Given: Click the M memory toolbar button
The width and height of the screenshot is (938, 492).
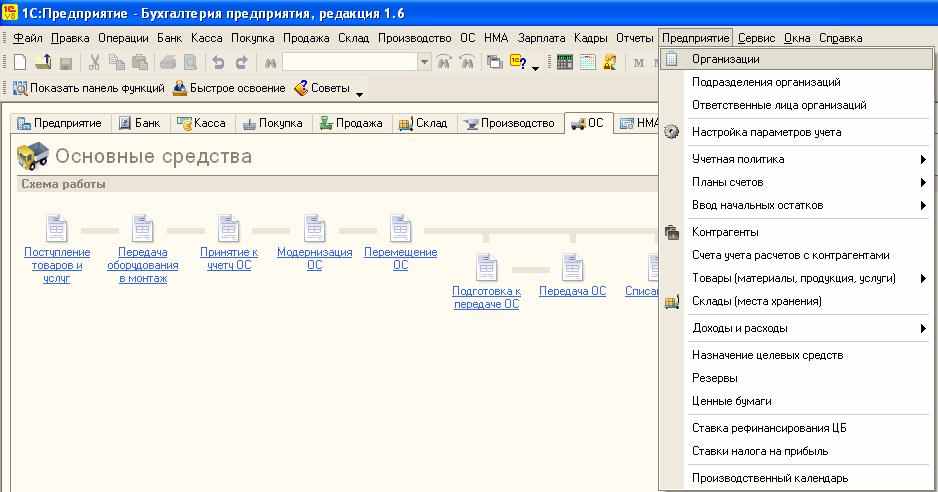Looking at the screenshot, I should pyautogui.click(x=639, y=62).
